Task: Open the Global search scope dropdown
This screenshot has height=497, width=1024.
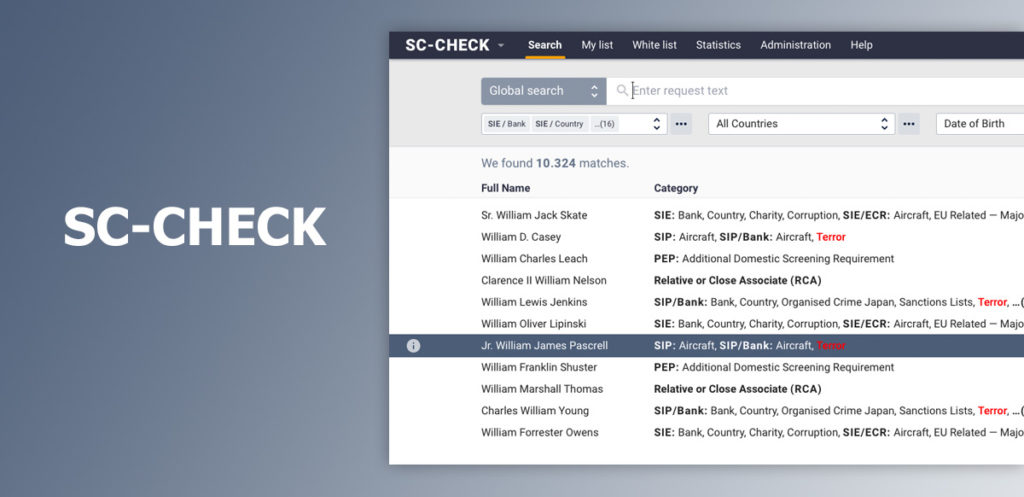Action: 543,91
